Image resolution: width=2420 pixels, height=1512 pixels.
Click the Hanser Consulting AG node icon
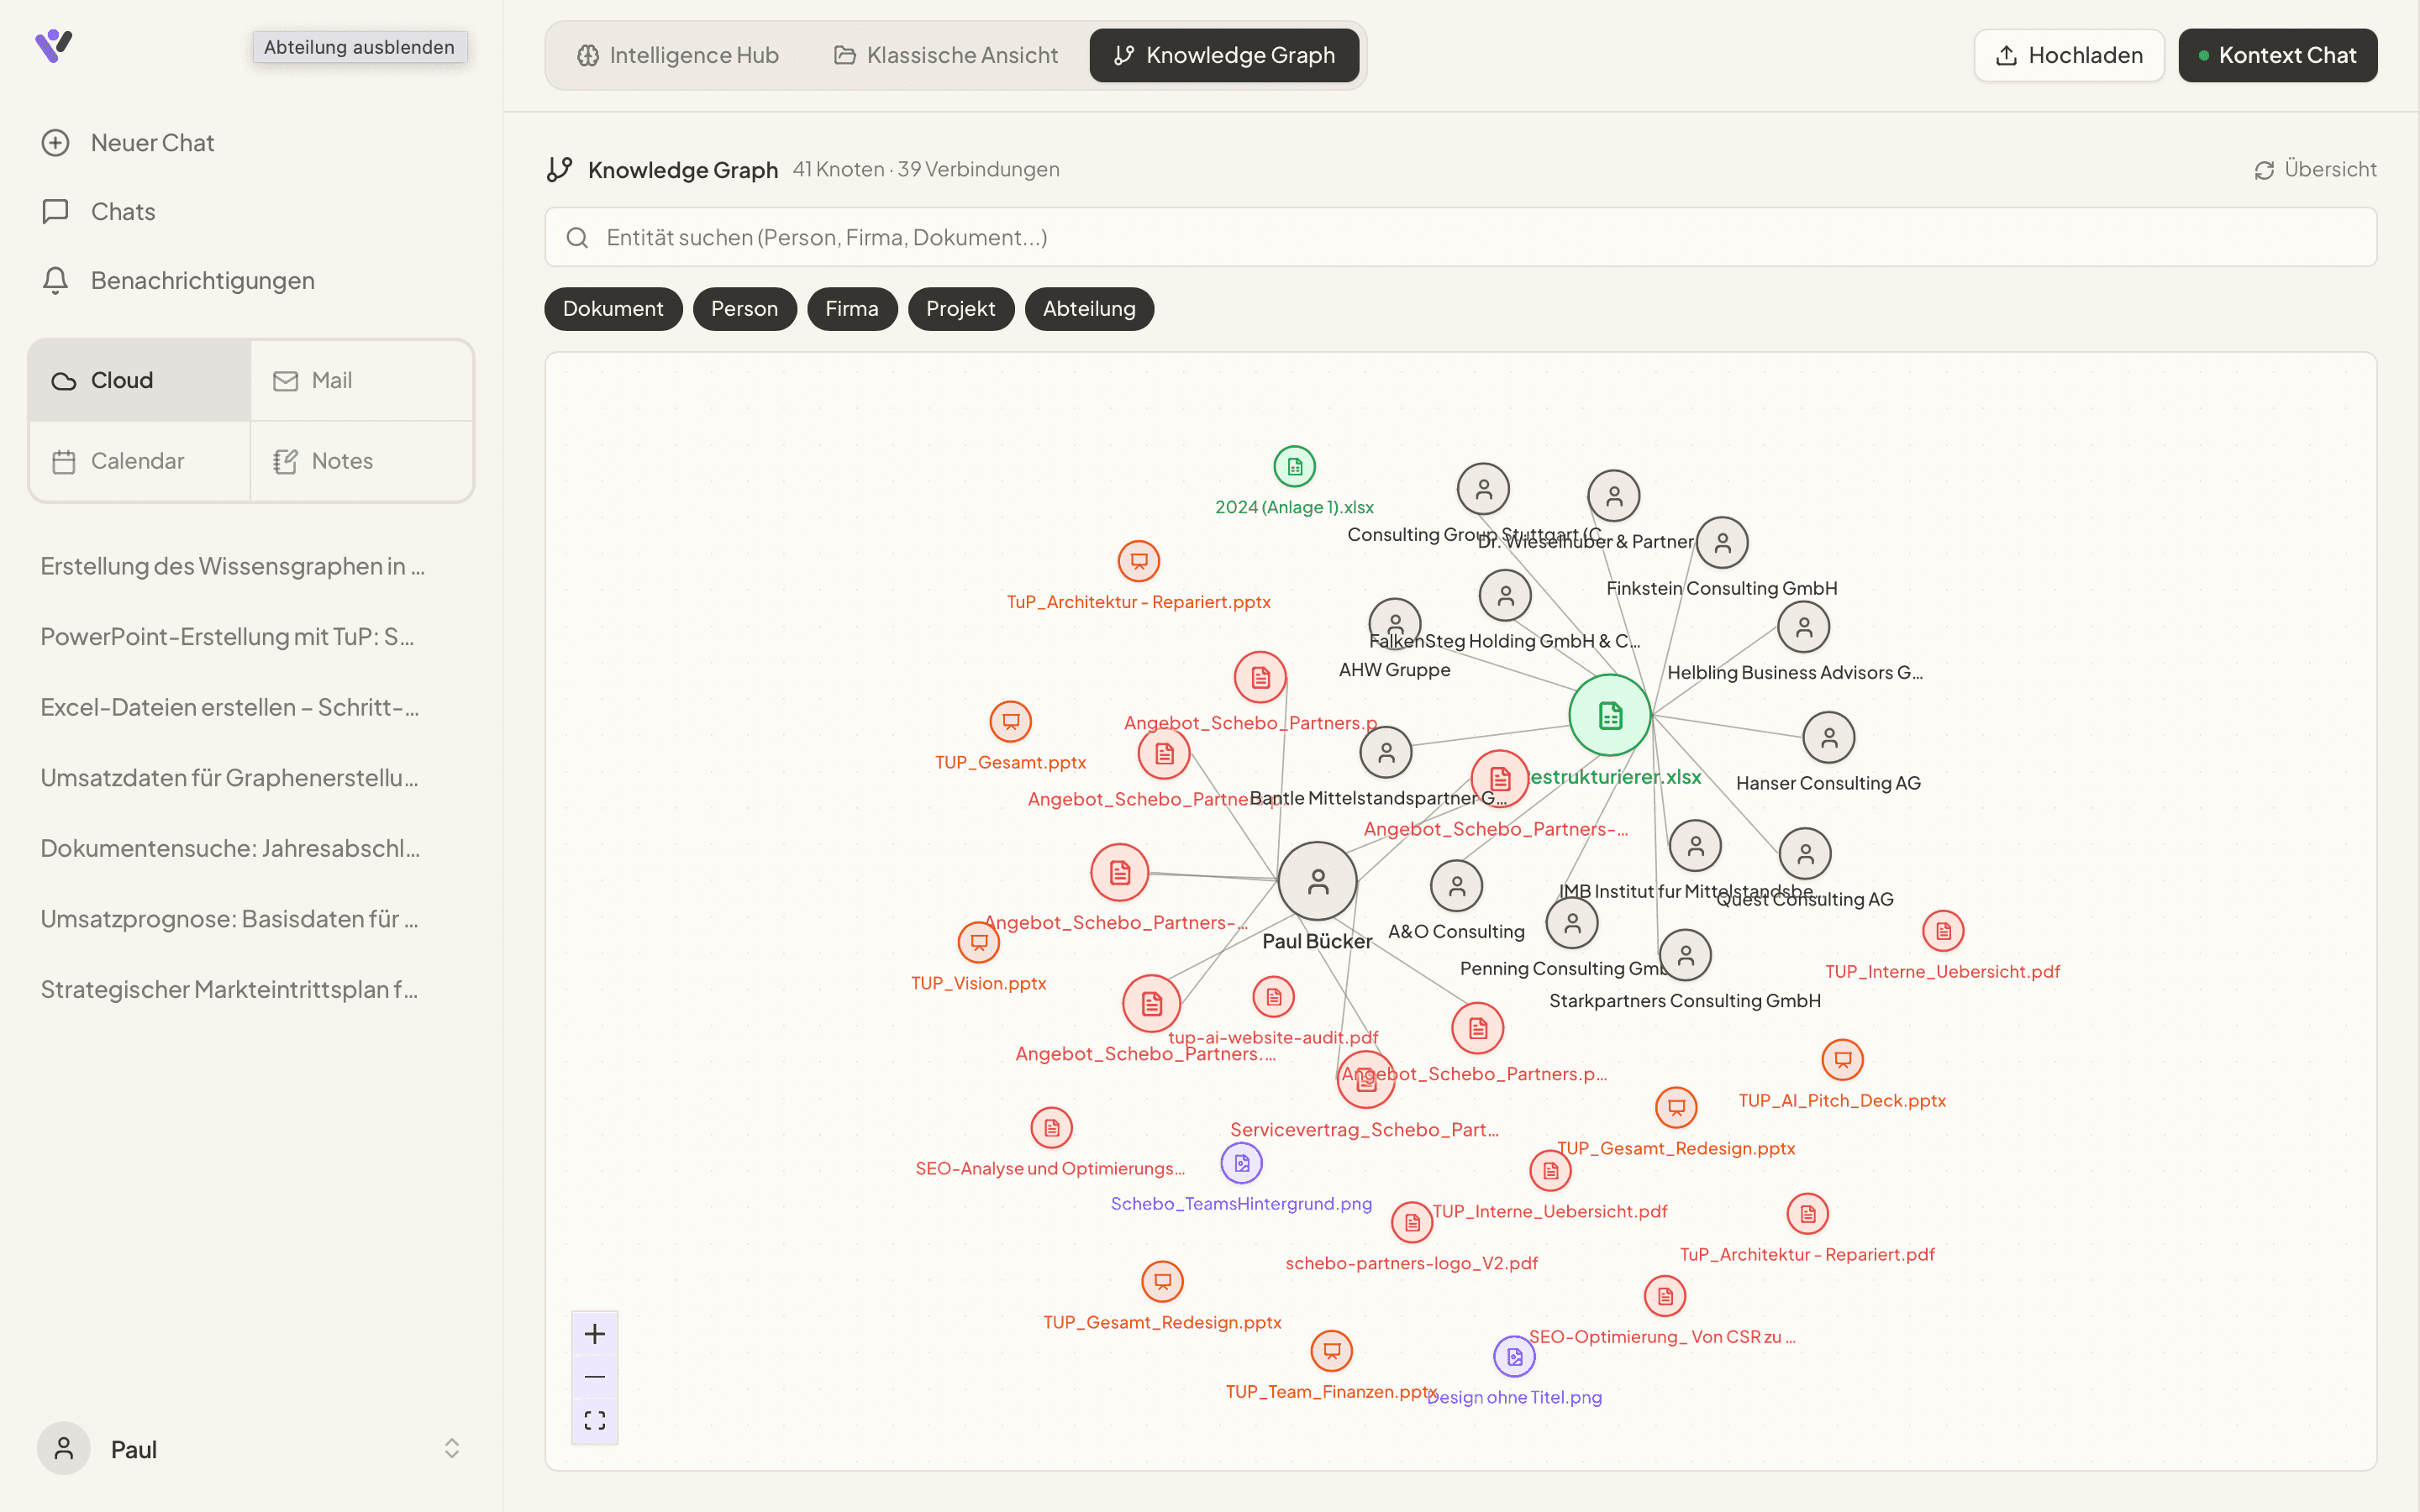(1828, 738)
